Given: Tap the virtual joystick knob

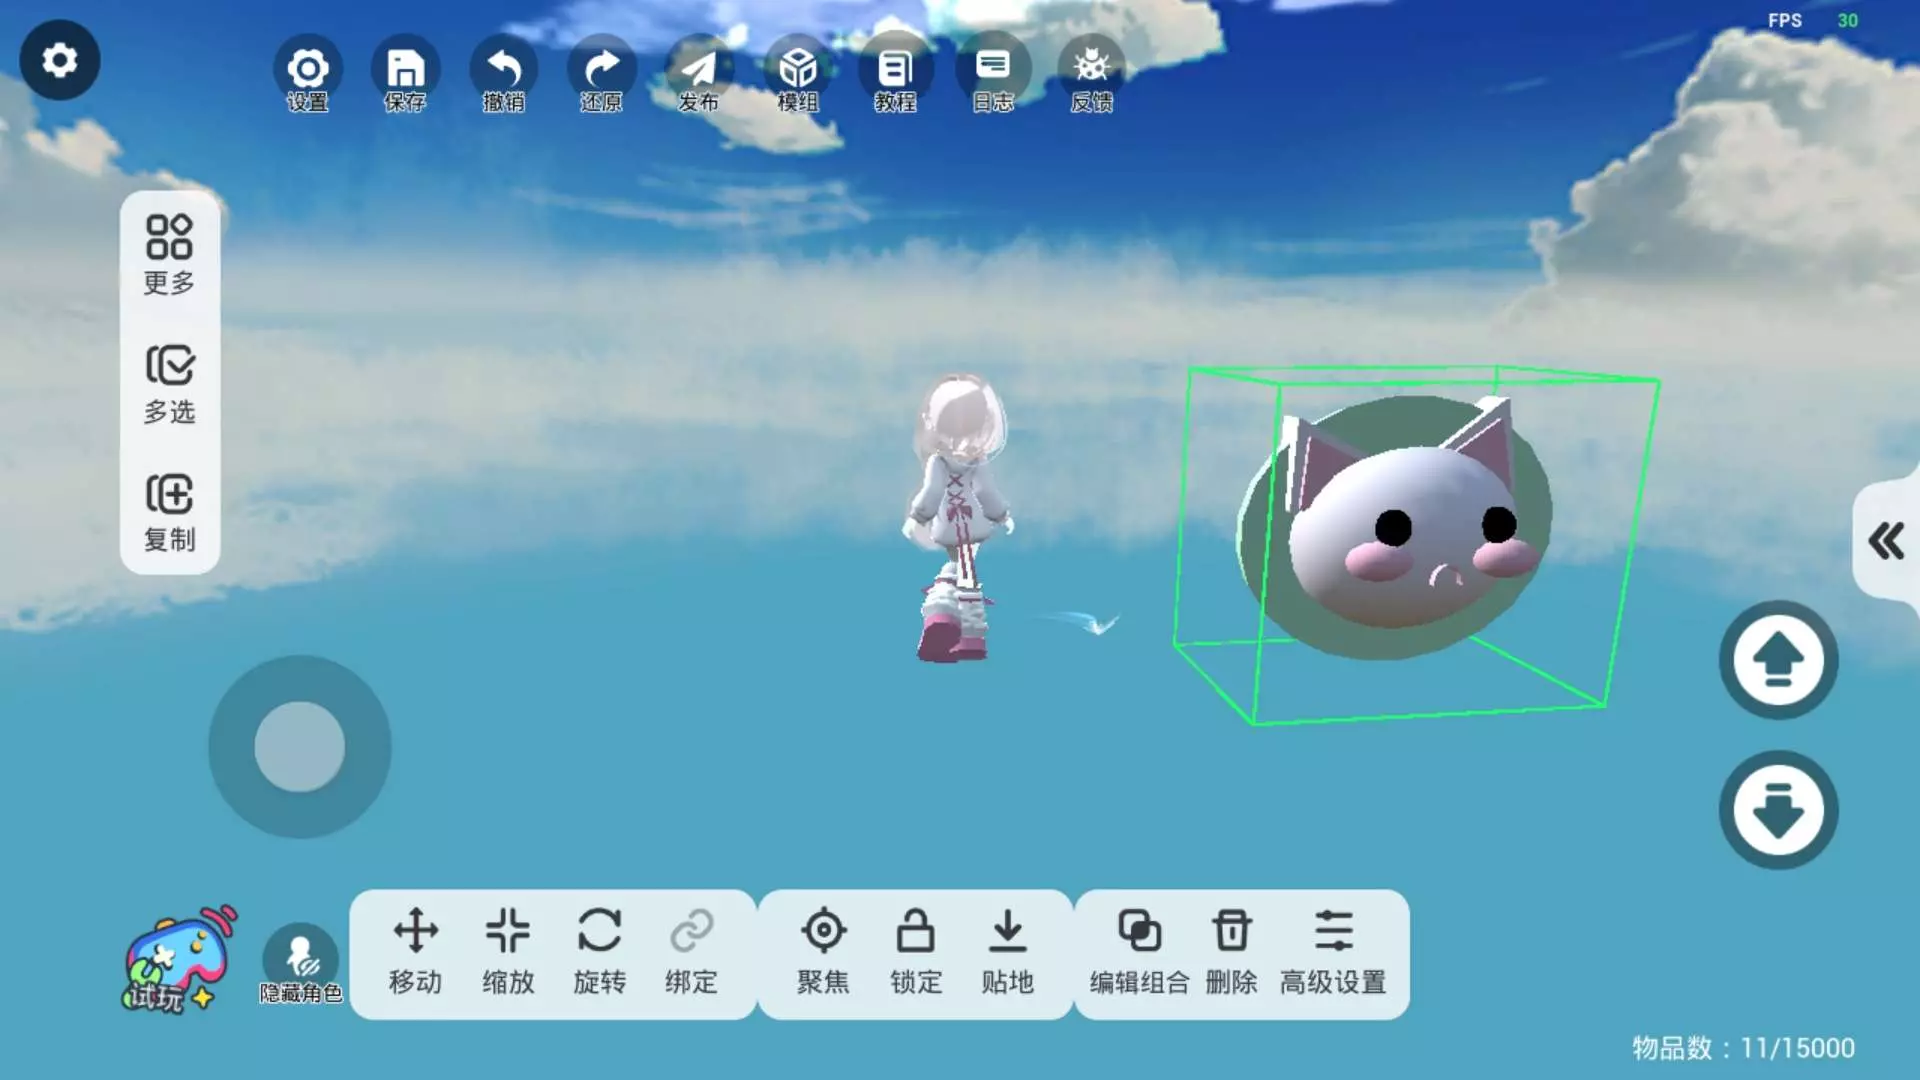Looking at the screenshot, I should (299, 746).
